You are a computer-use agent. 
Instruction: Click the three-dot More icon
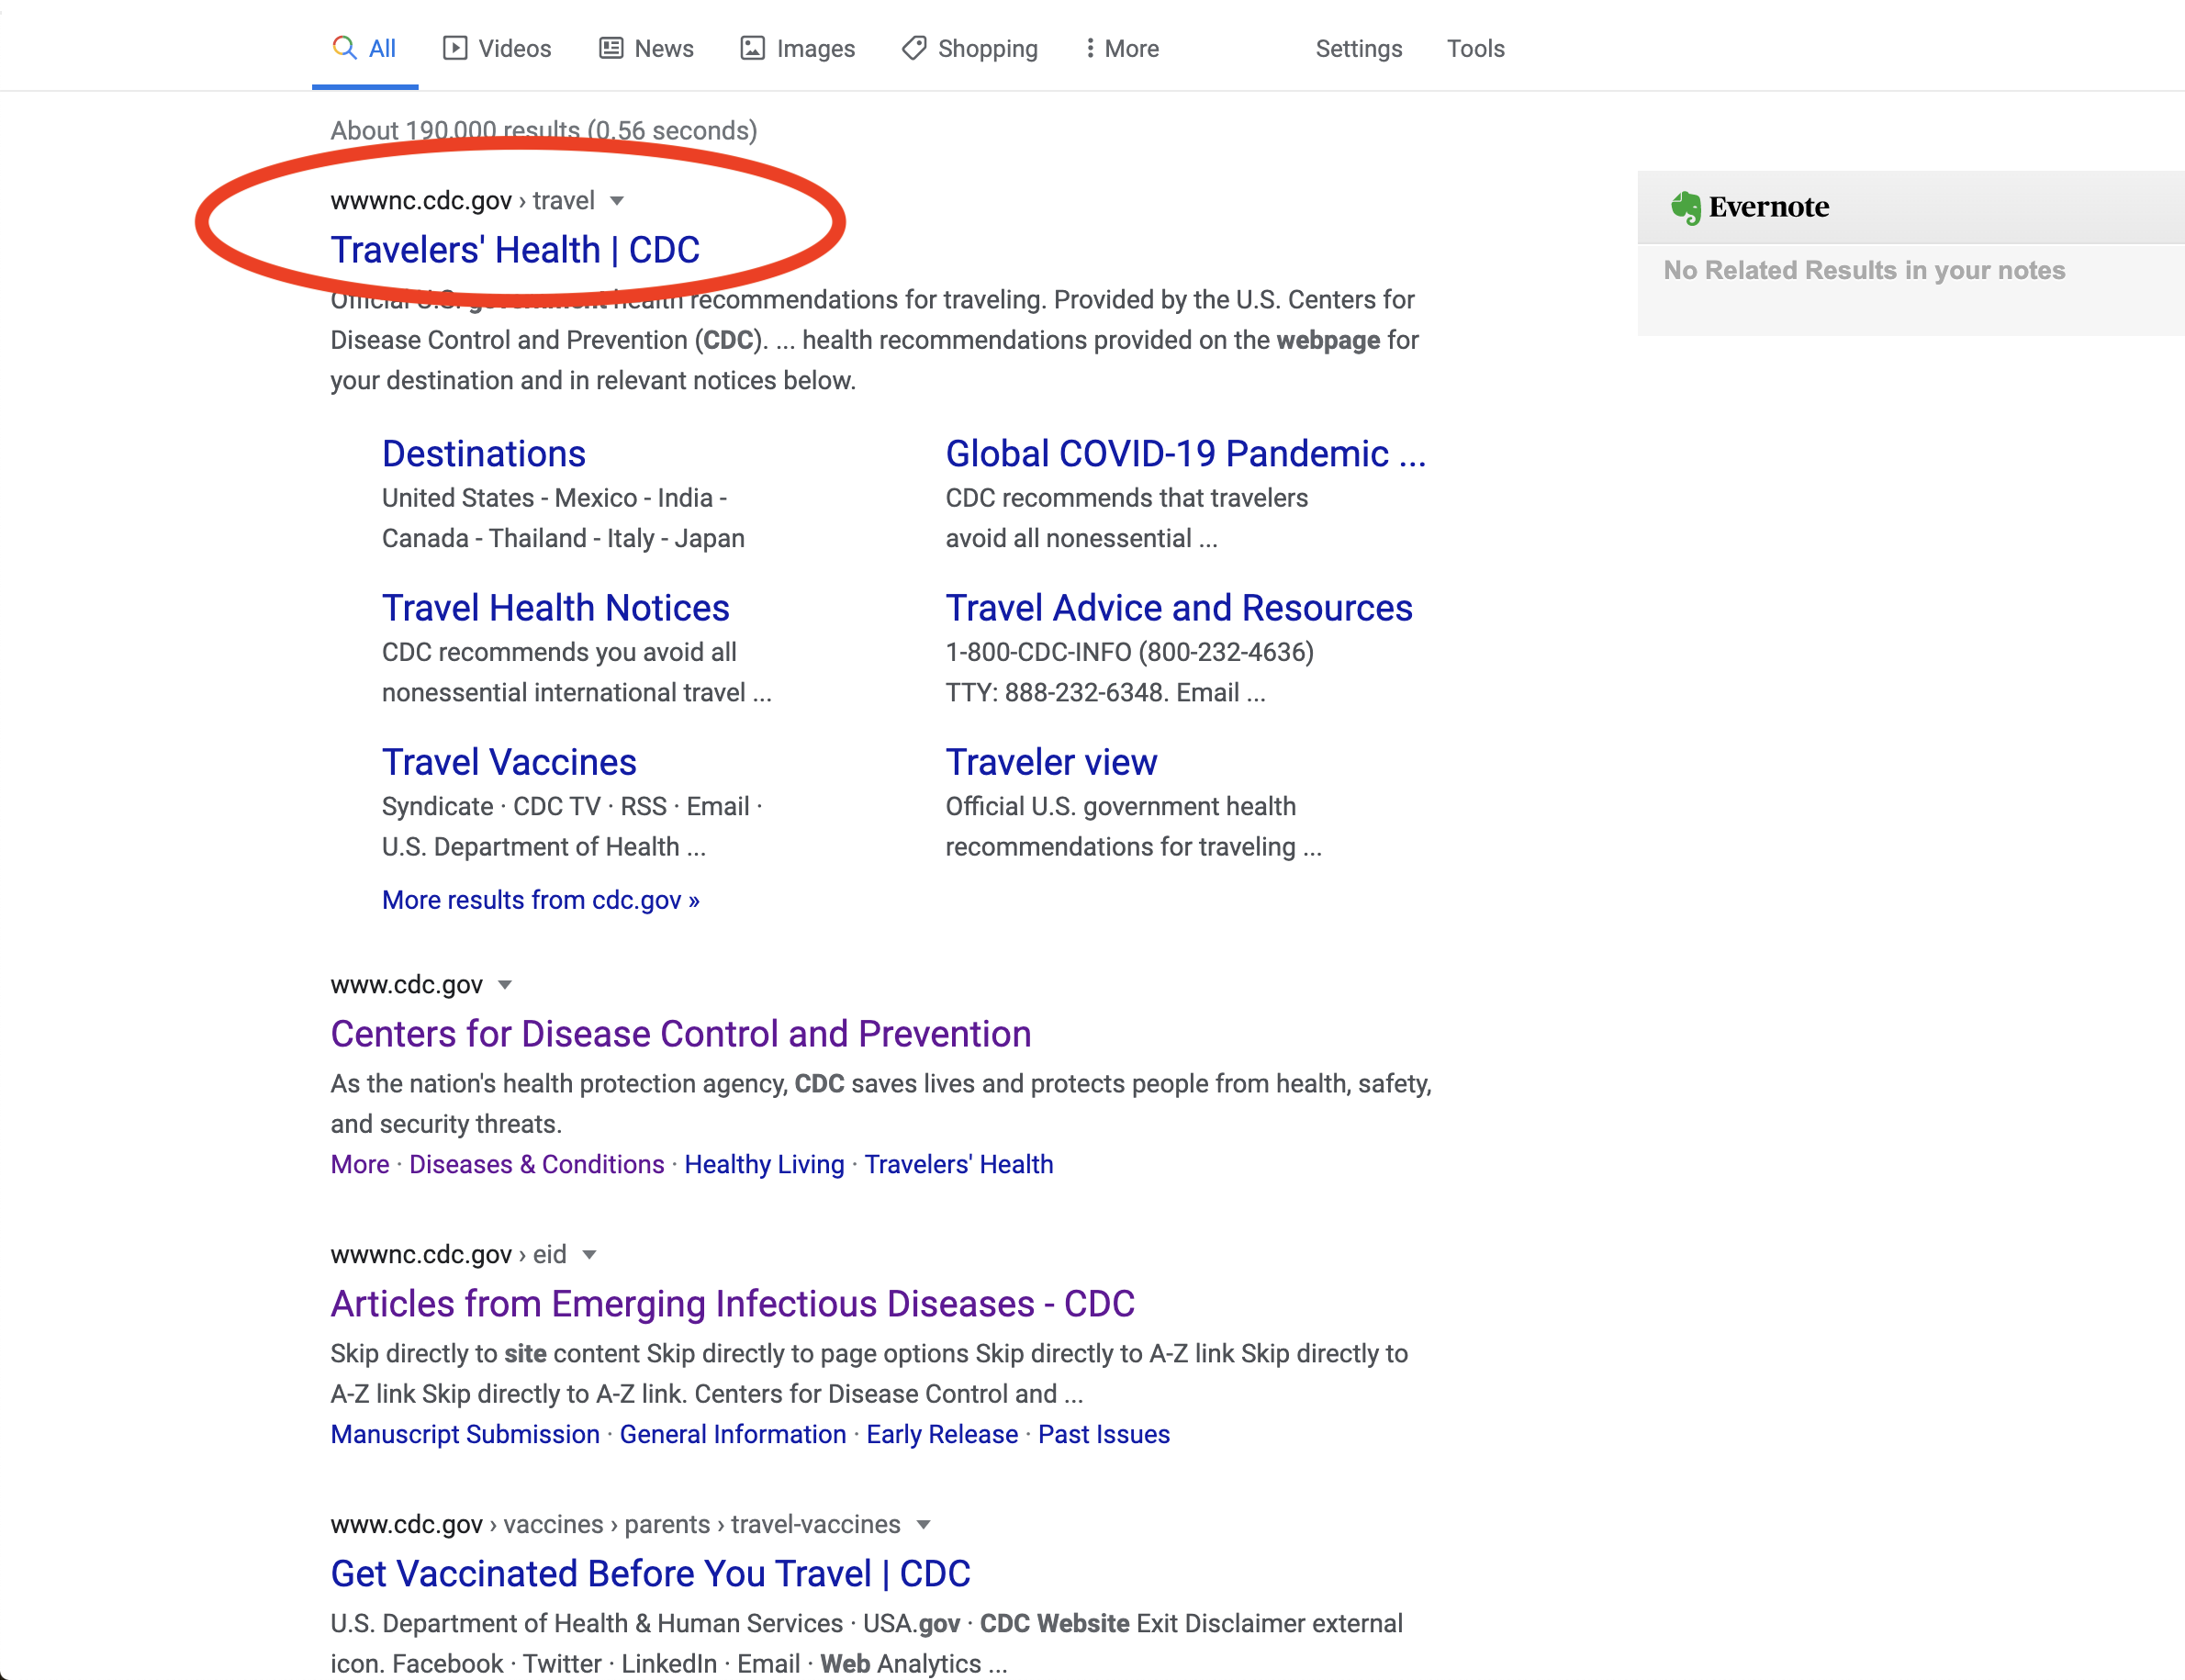(x=1089, y=48)
